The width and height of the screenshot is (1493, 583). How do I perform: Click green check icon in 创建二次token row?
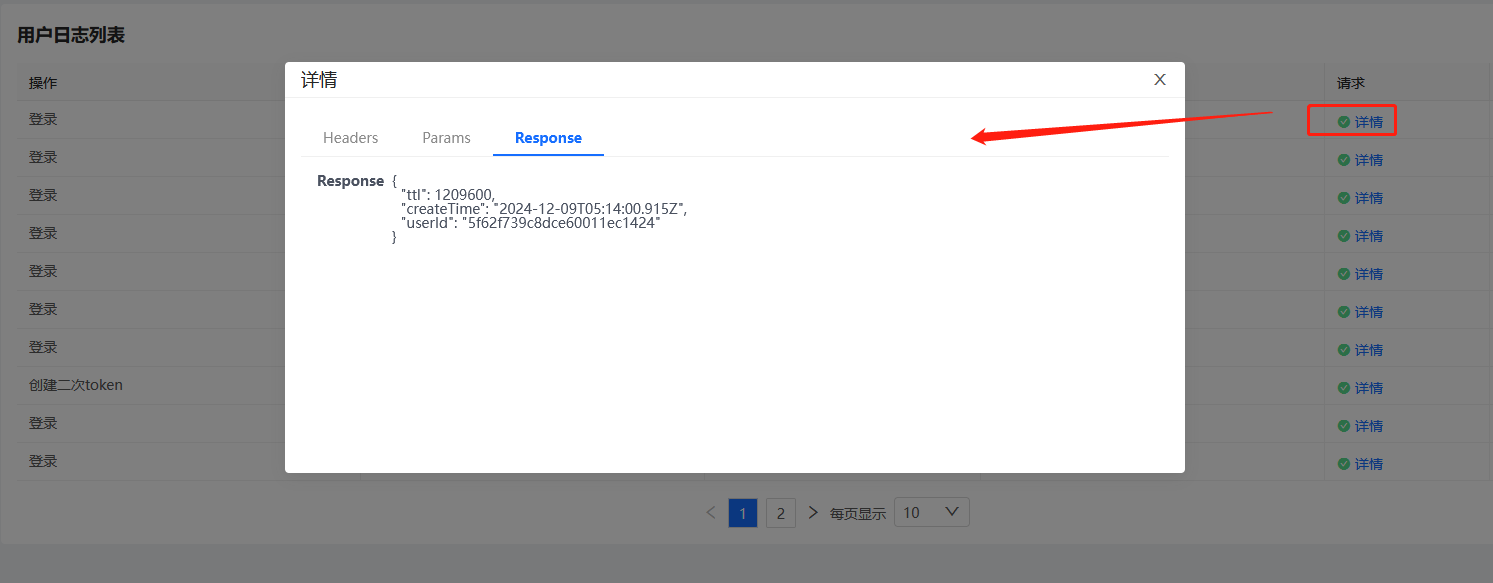point(1344,388)
